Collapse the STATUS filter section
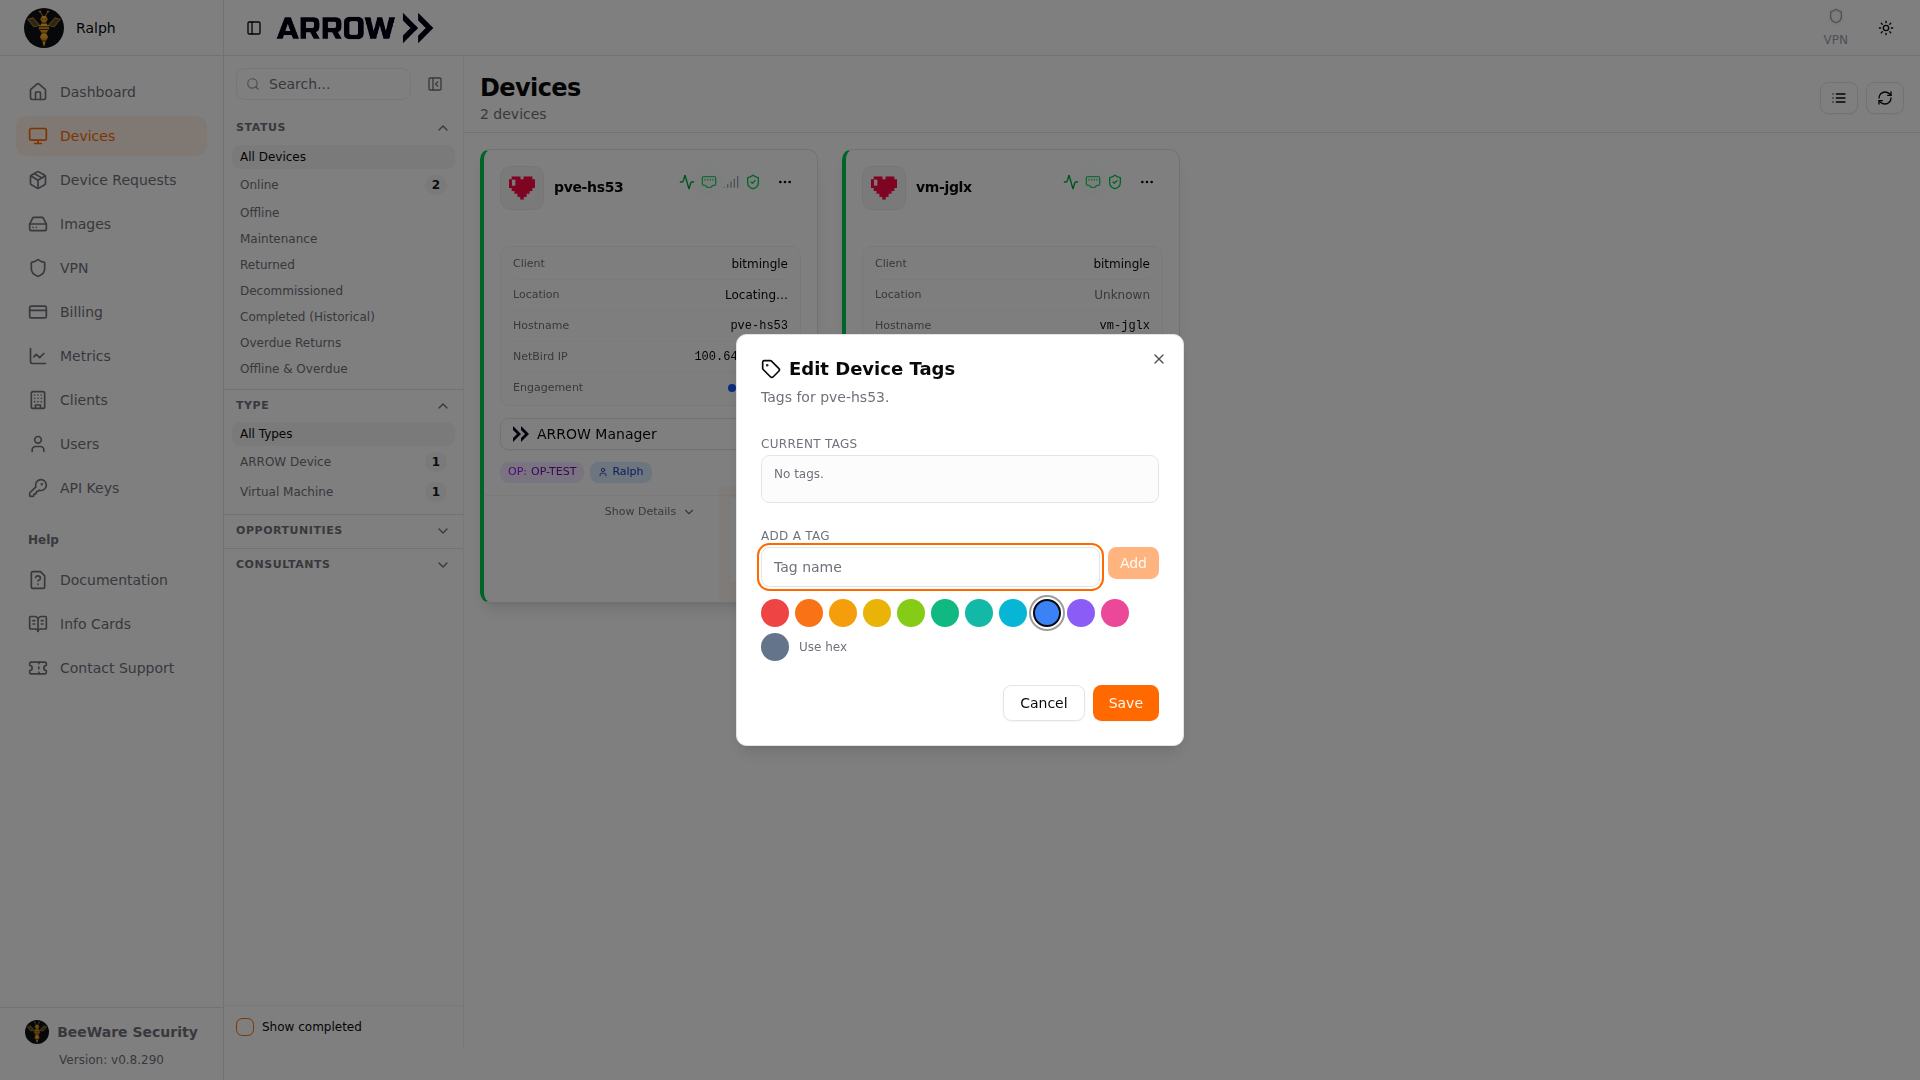Viewport: 1920px width, 1080px height. tap(443, 128)
